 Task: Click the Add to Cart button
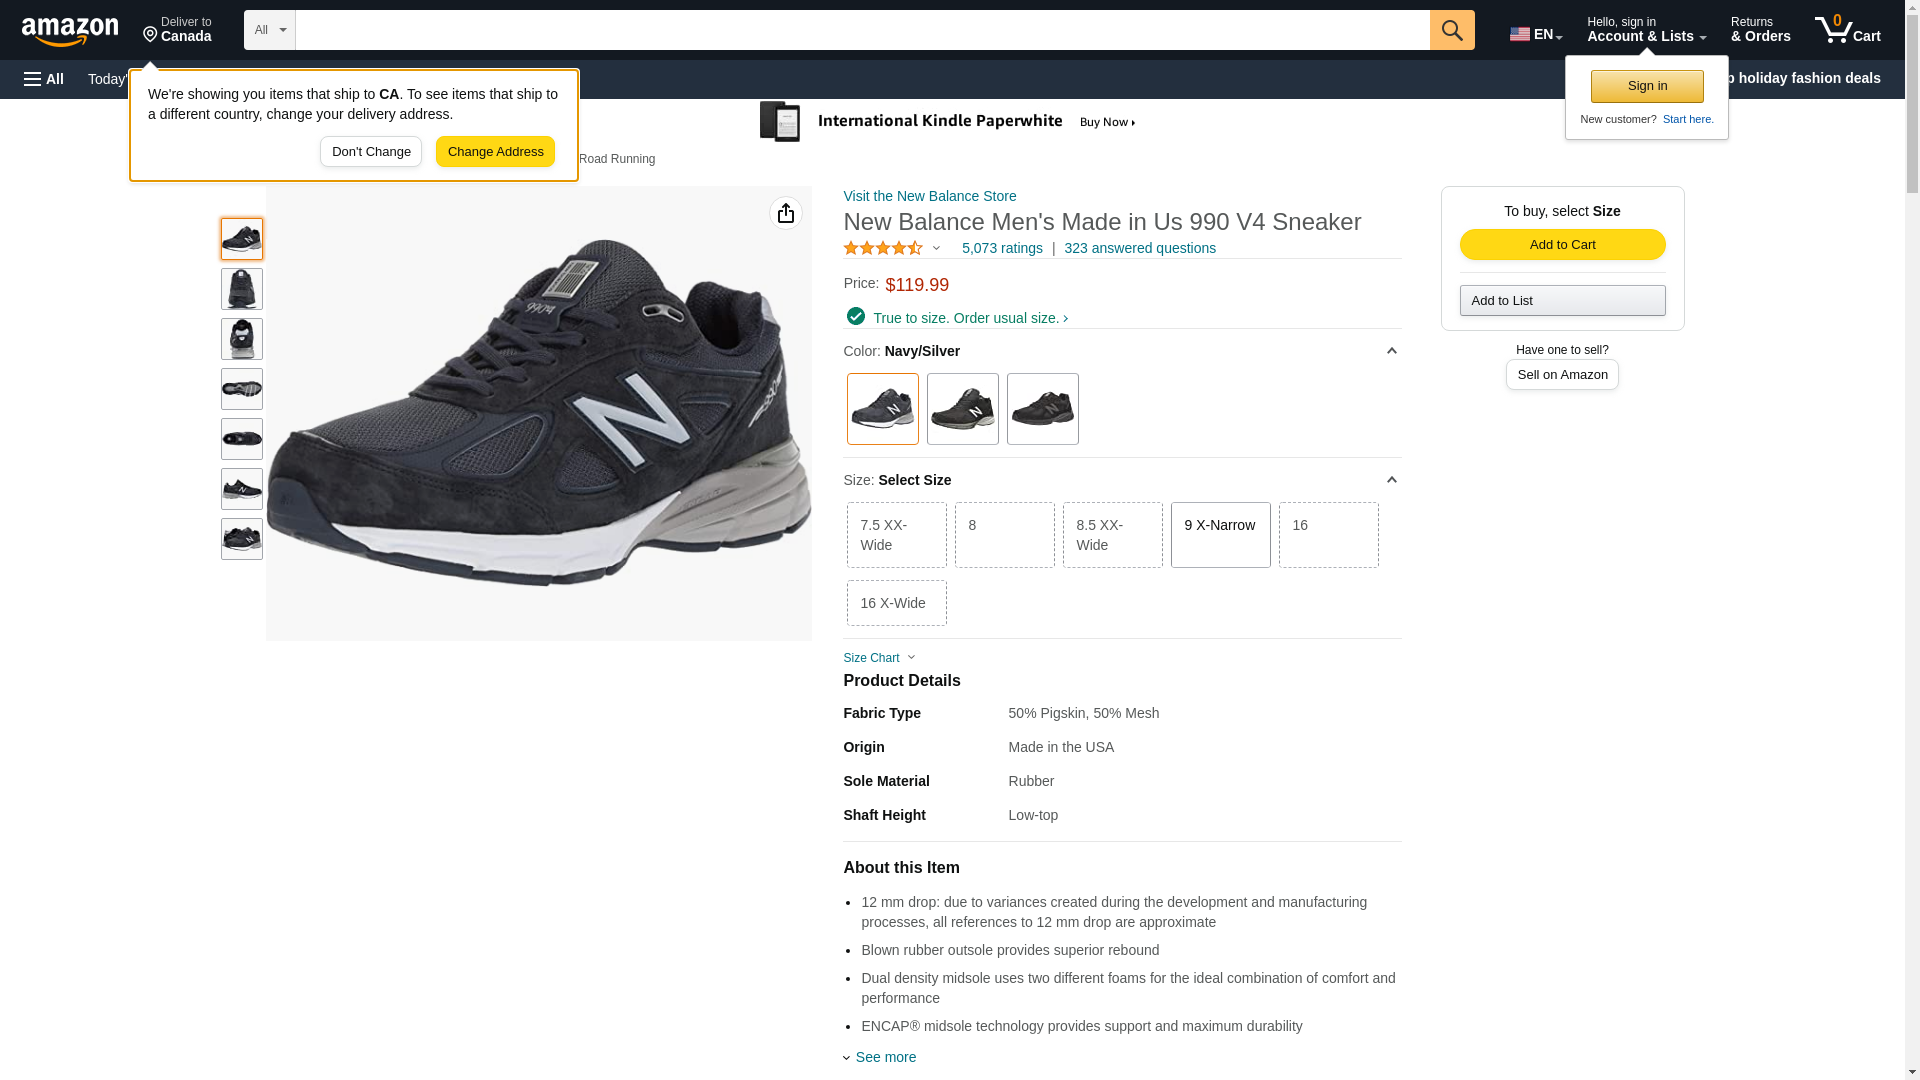click(1562, 245)
